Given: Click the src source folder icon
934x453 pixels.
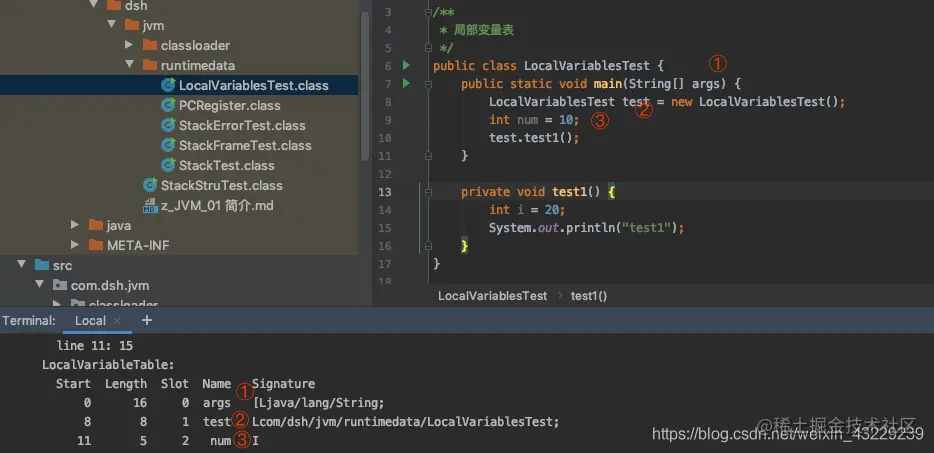Looking at the screenshot, I should click(41, 265).
